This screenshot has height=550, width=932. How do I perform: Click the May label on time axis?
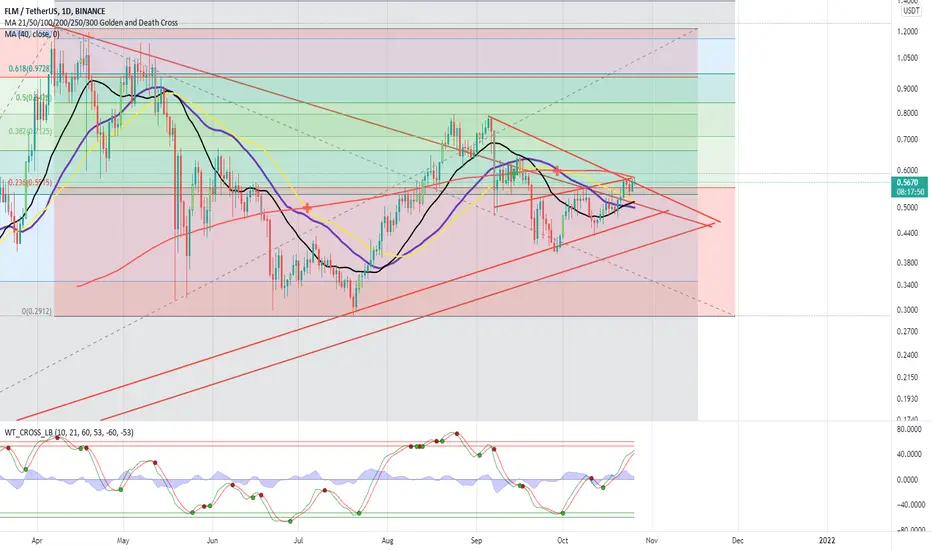[123, 540]
